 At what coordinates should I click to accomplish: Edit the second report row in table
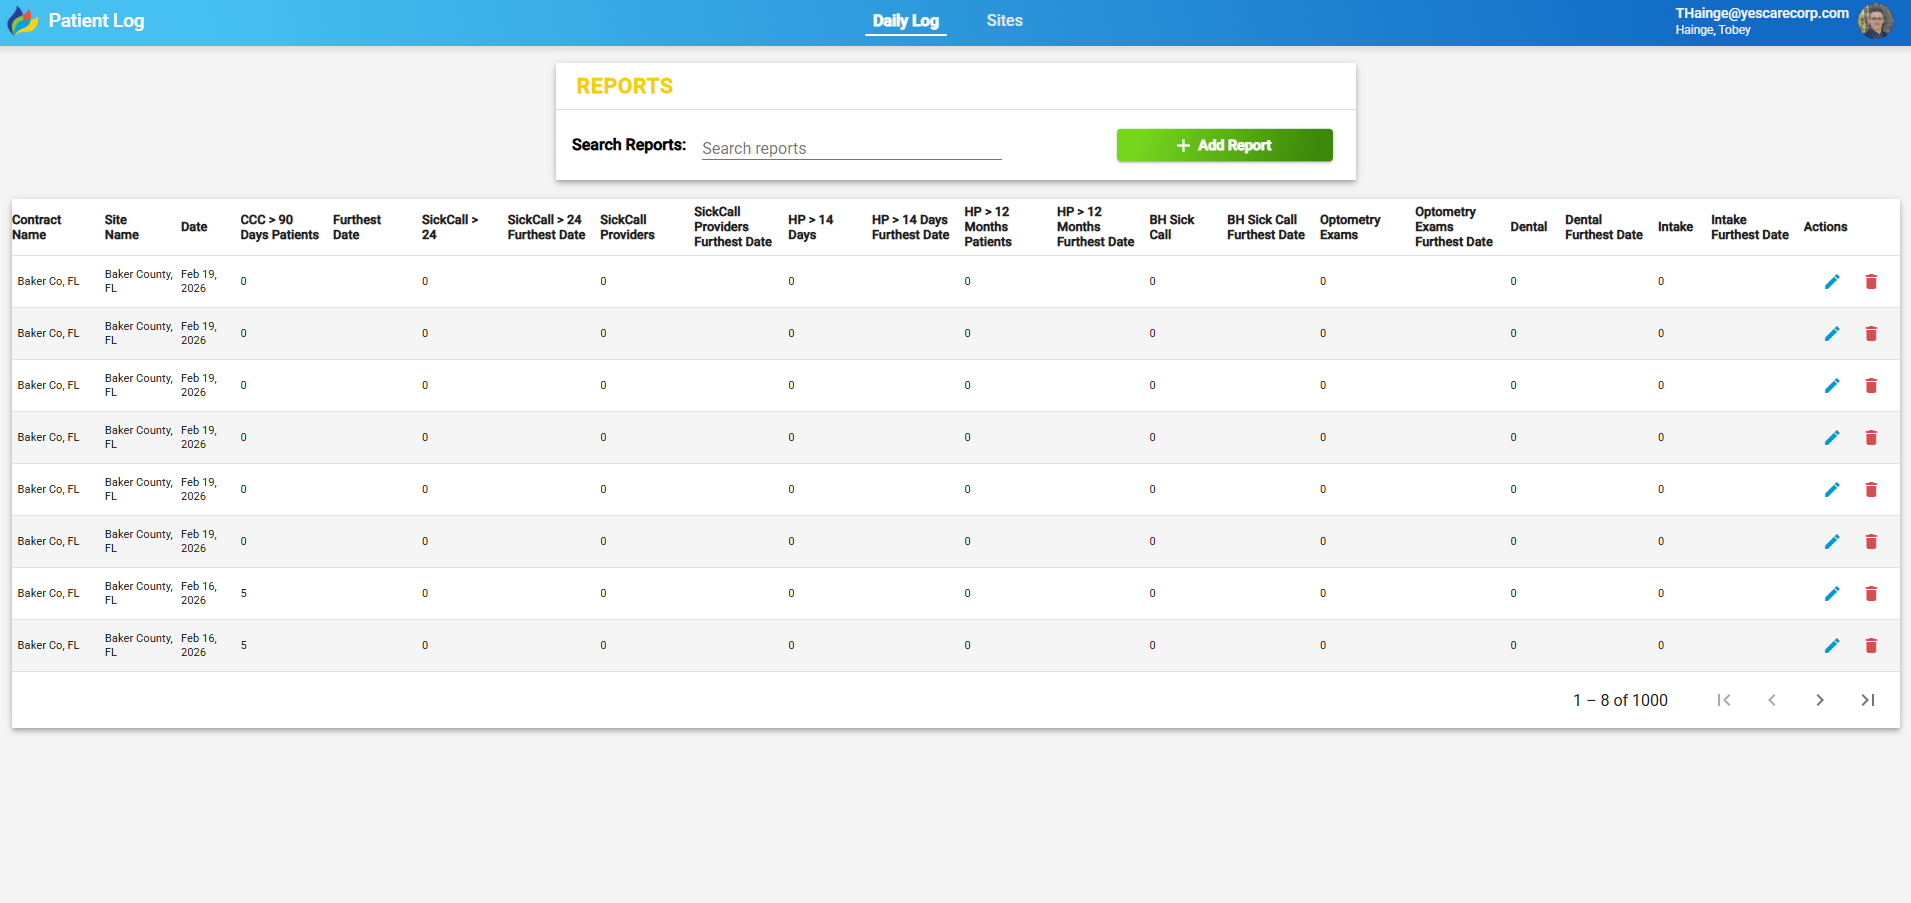click(x=1832, y=334)
